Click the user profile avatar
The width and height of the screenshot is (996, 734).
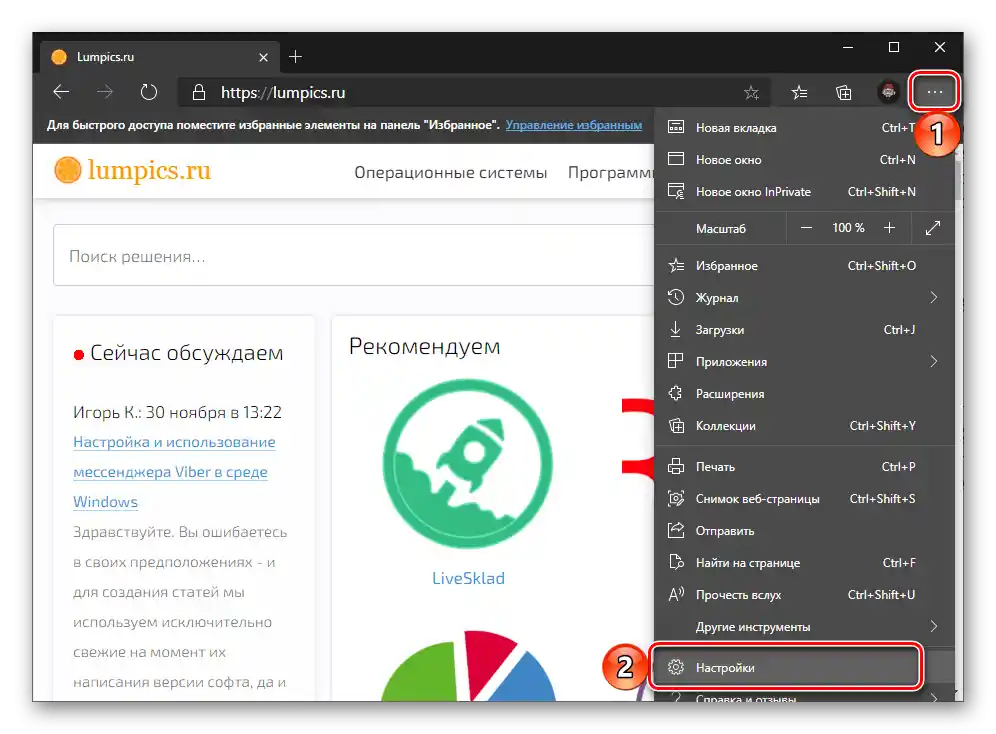[x=888, y=92]
